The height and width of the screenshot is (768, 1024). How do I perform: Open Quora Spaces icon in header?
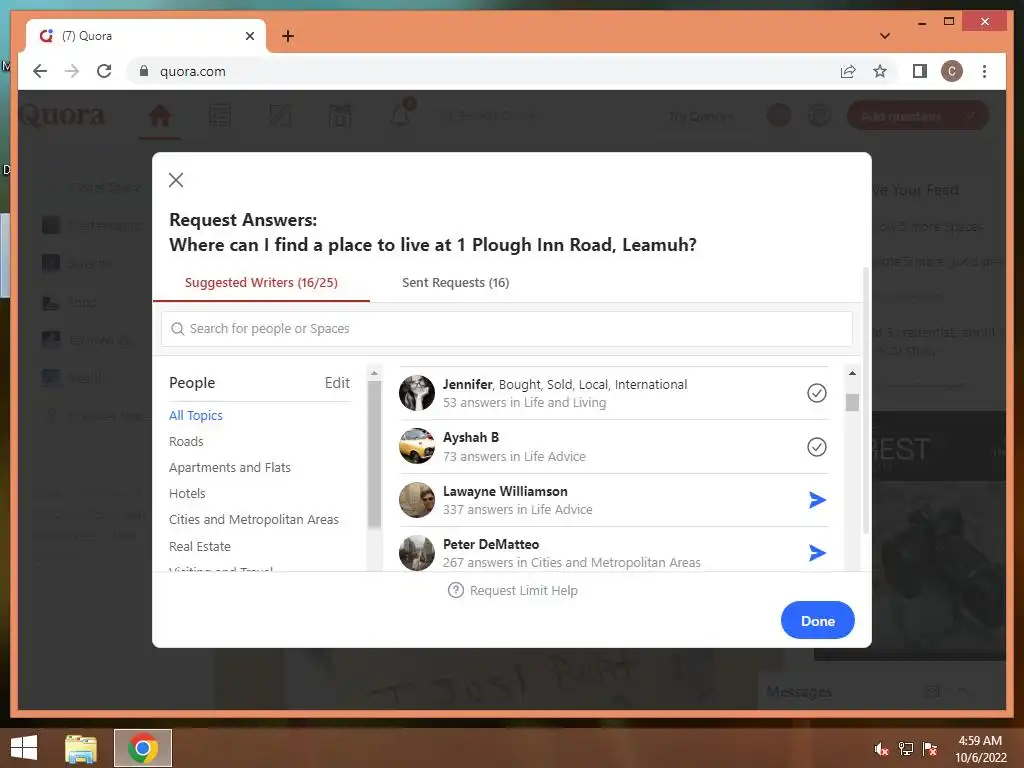pyautogui.click(x=340, y=116)
